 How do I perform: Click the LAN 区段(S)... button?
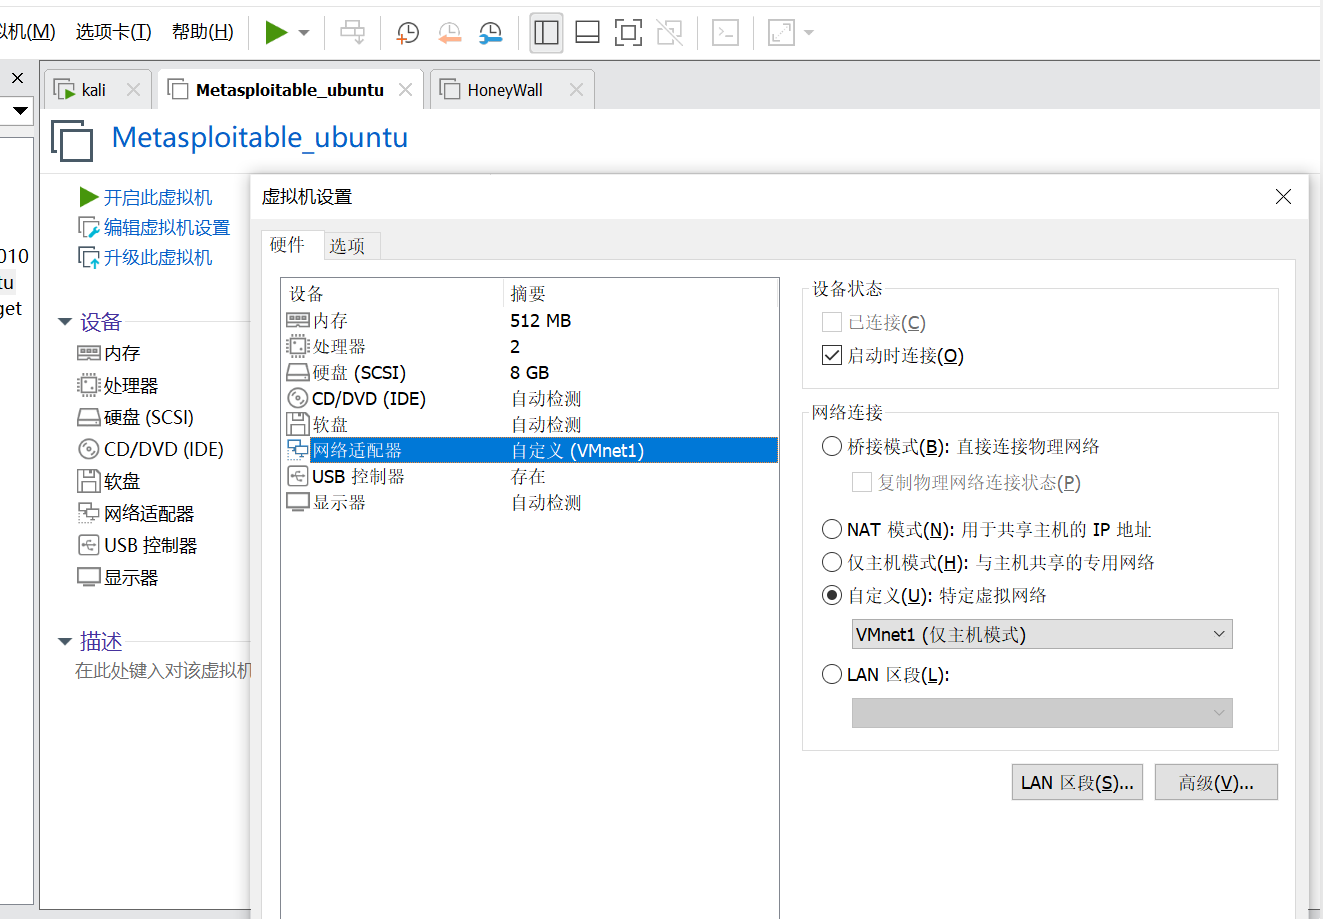[1077, 783]
